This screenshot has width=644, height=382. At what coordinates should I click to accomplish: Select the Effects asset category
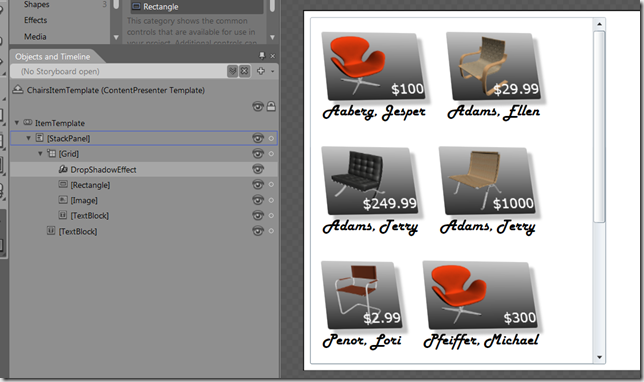[35, 20]
